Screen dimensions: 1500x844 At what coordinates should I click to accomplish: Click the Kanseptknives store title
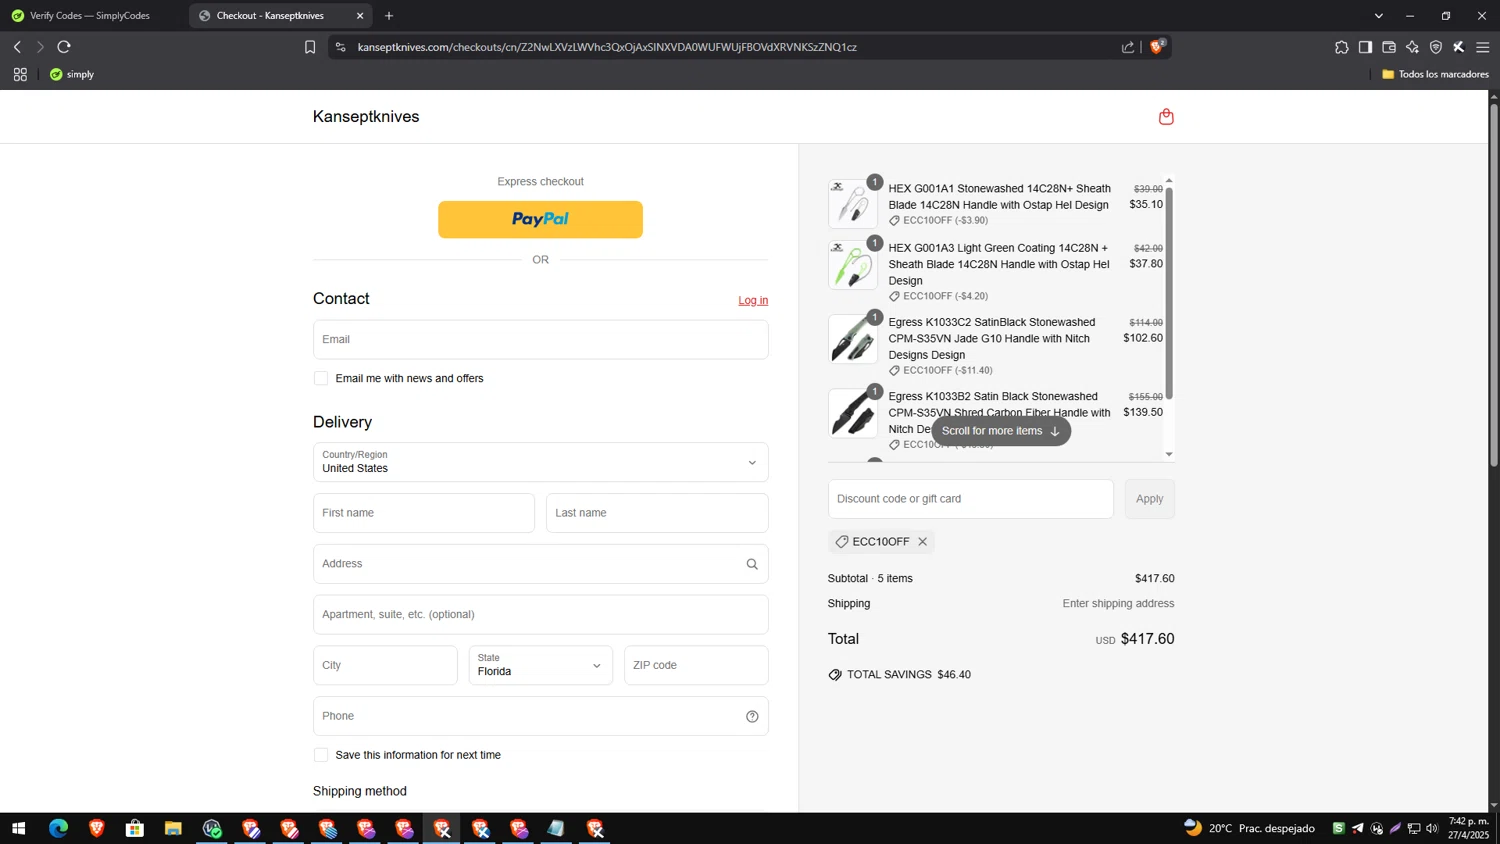(366, 117)
